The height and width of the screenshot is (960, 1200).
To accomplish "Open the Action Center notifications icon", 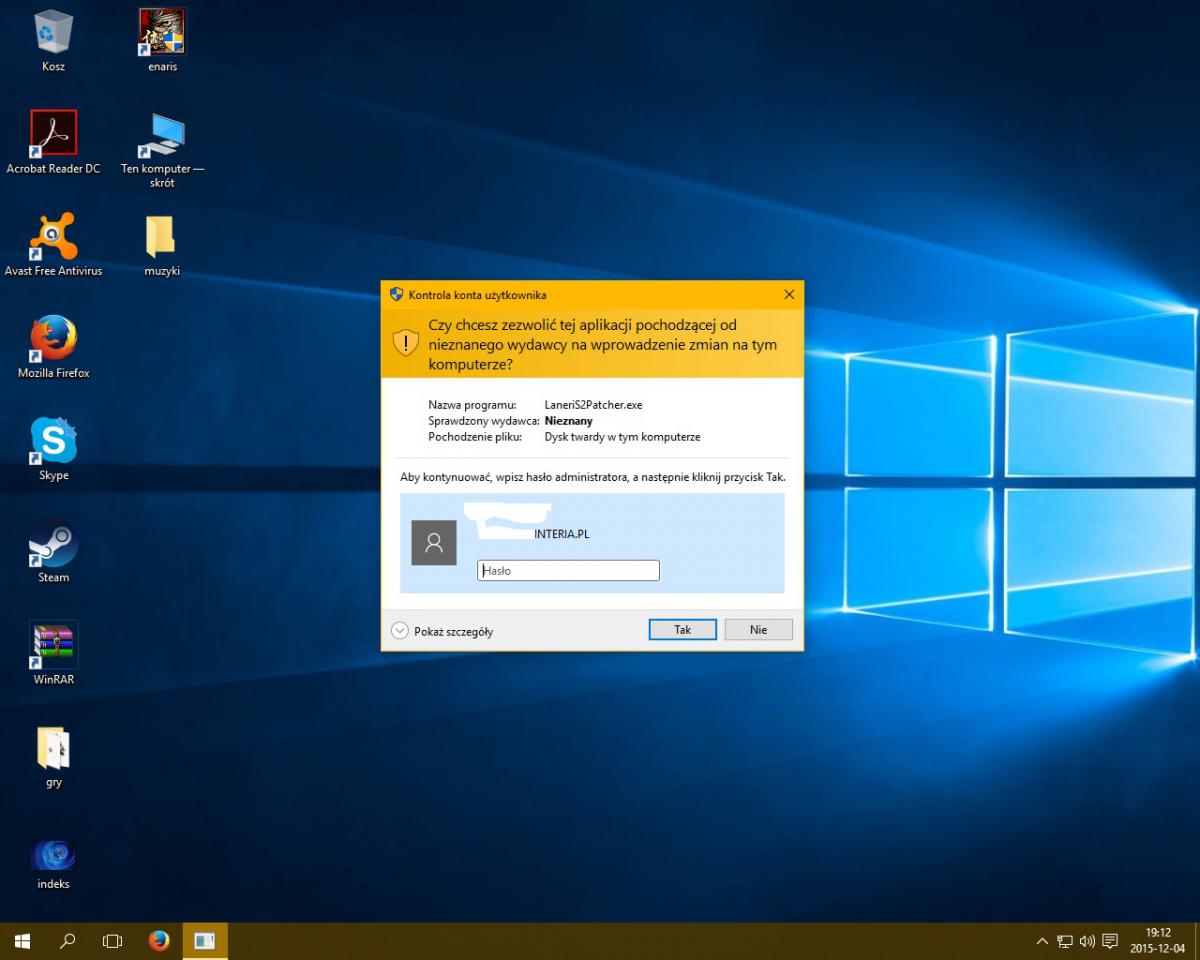I will pyautogui.click(x=1110, y=941).
